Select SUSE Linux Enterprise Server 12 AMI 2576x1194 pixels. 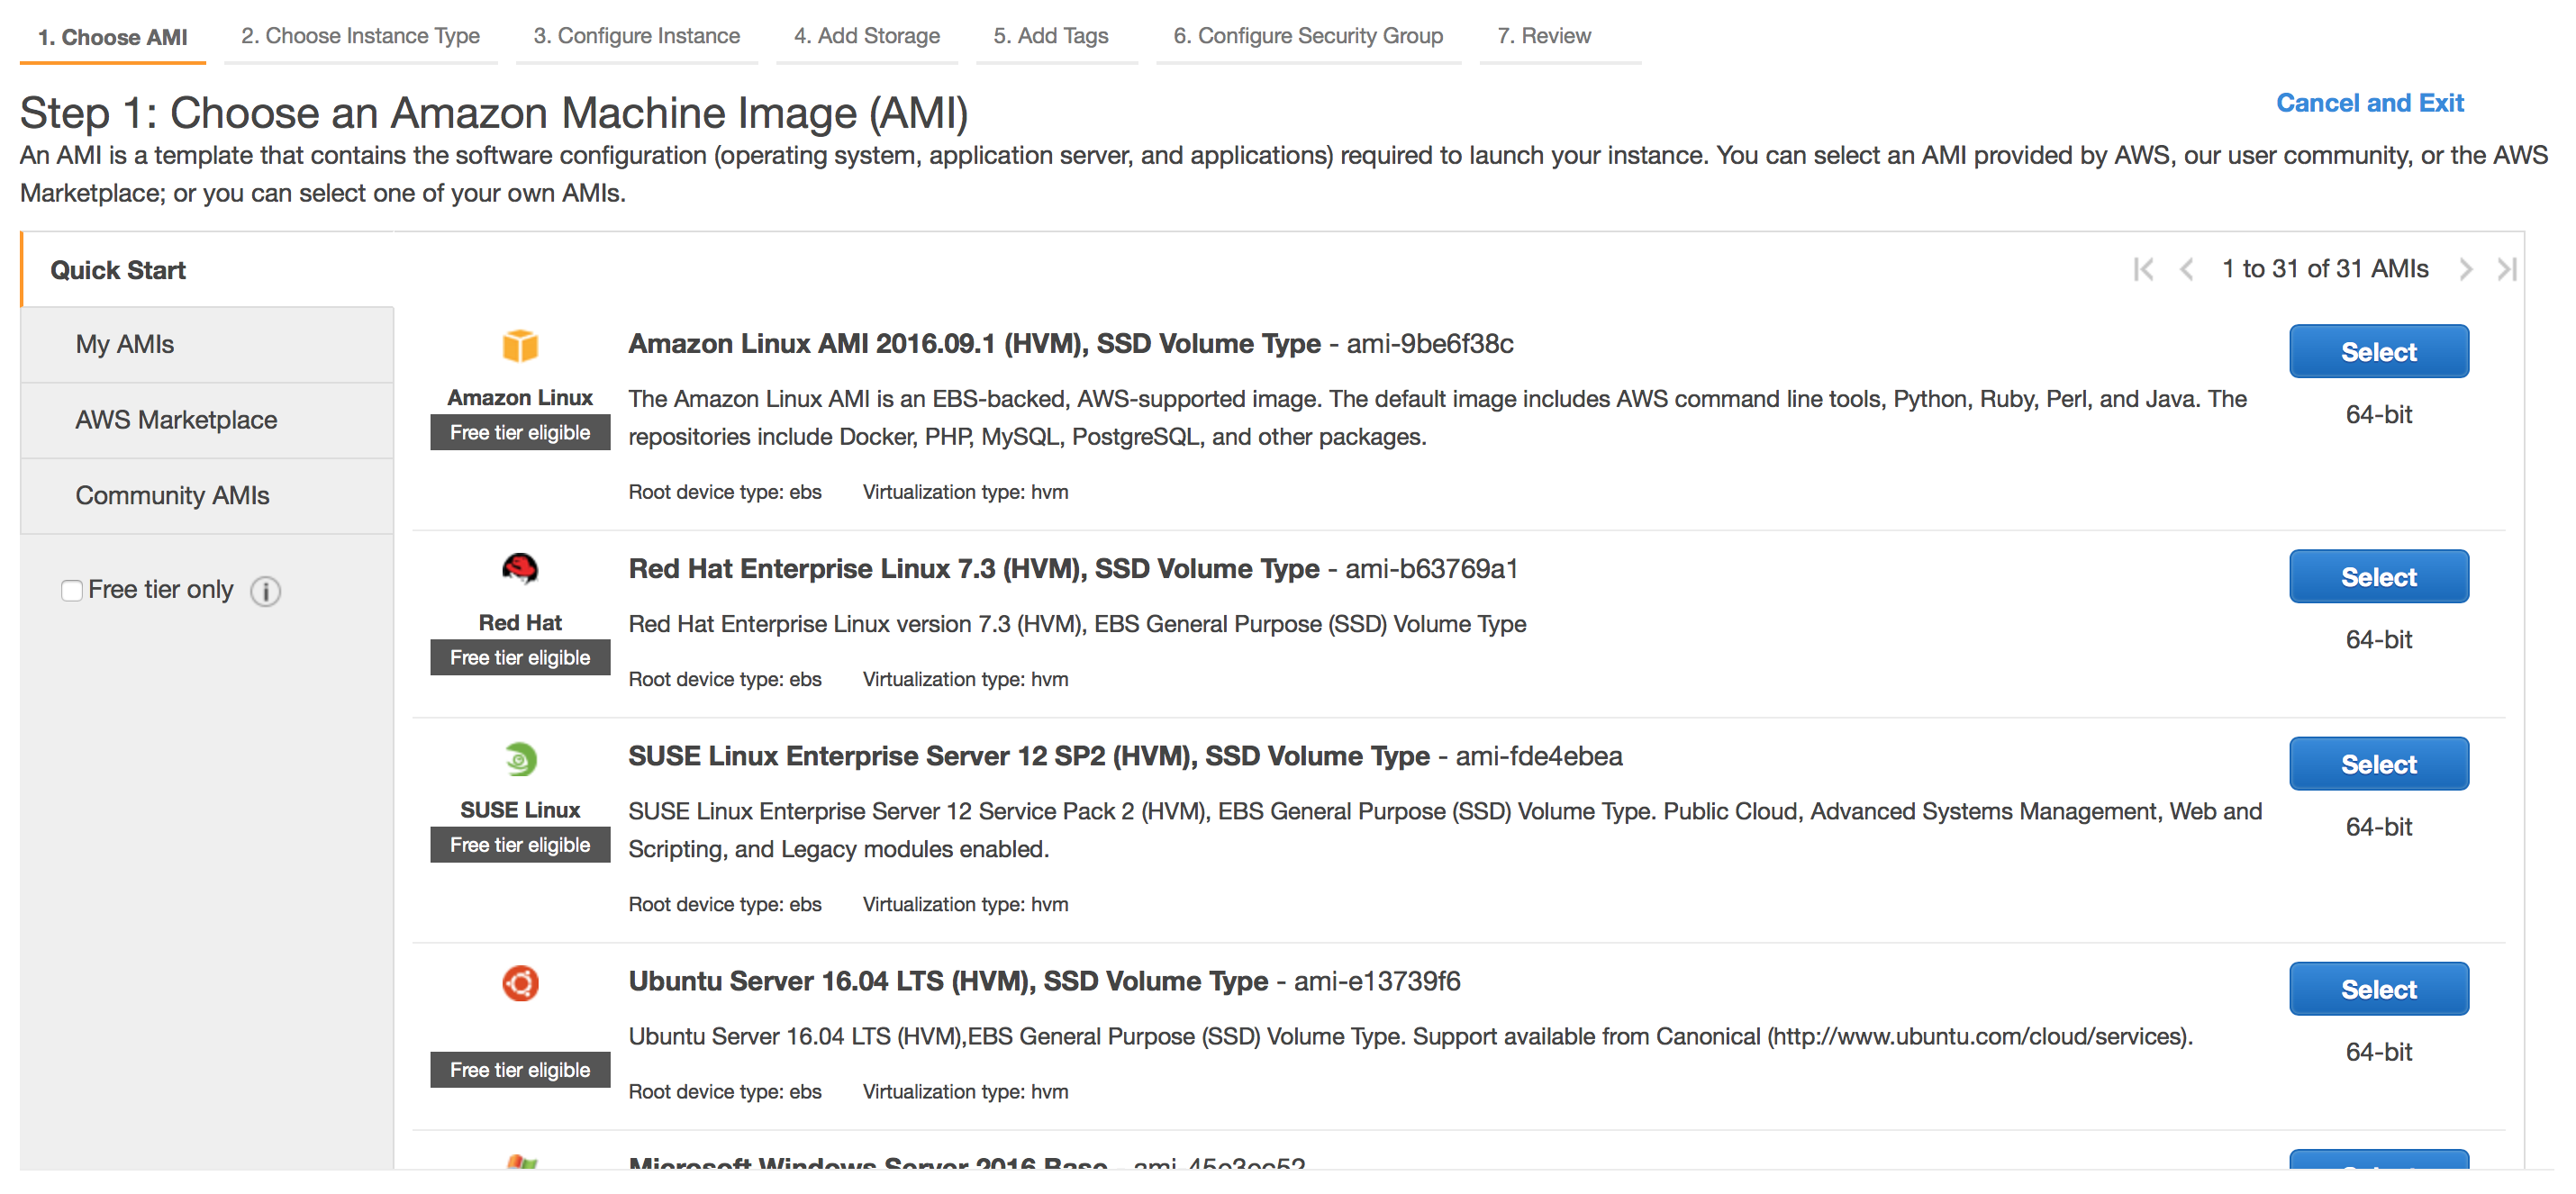click(x=2378, y=765)
